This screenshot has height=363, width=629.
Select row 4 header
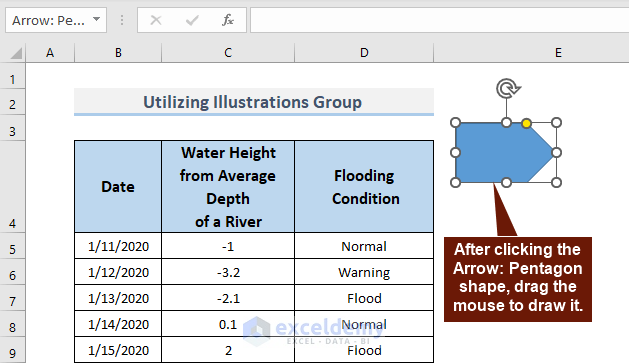[12, 187]
